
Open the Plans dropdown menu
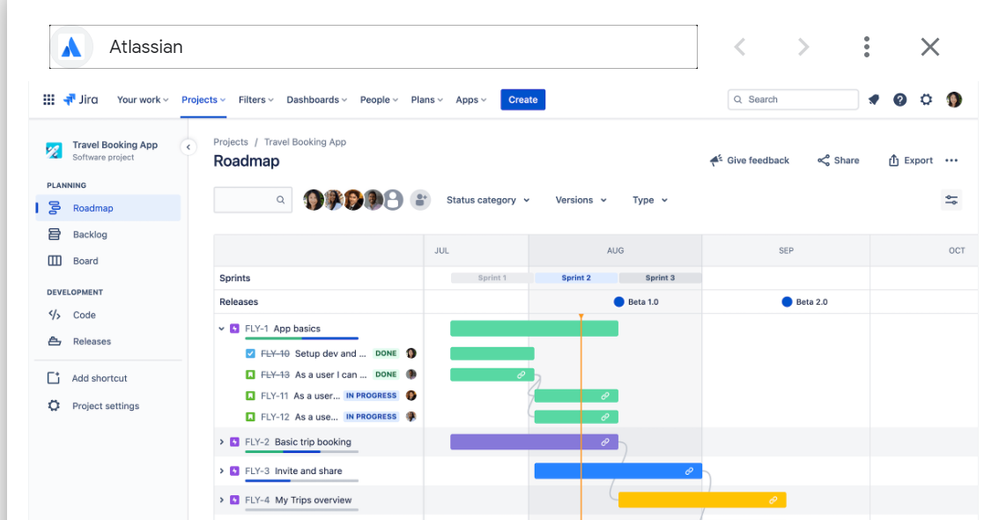tap(426, 99)
